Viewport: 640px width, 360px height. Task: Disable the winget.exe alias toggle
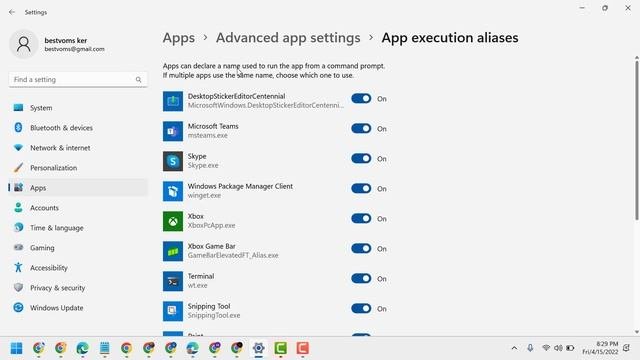click(x=361, y=189)
